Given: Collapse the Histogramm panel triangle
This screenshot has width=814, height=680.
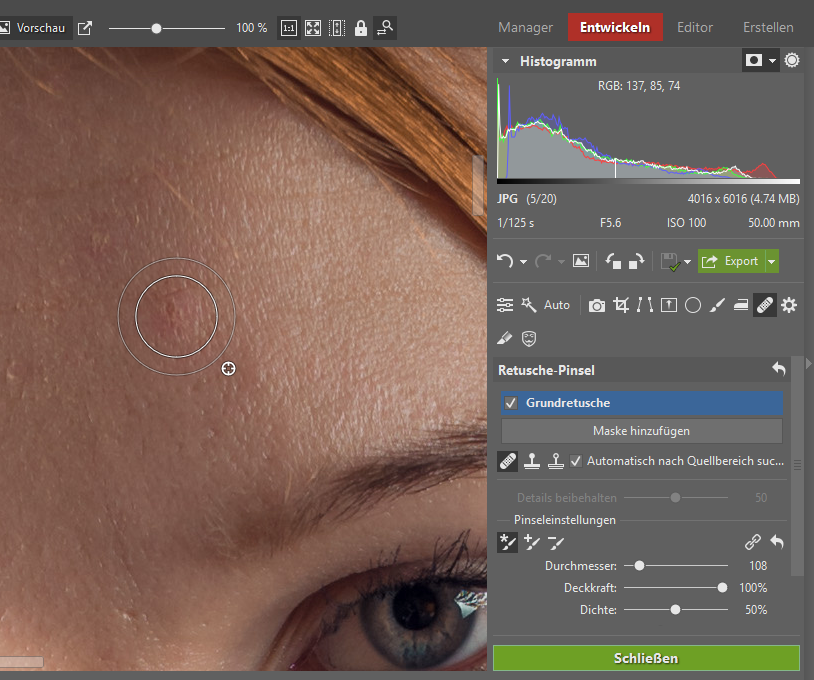Looking at the screenshot, I should [505, 61].
